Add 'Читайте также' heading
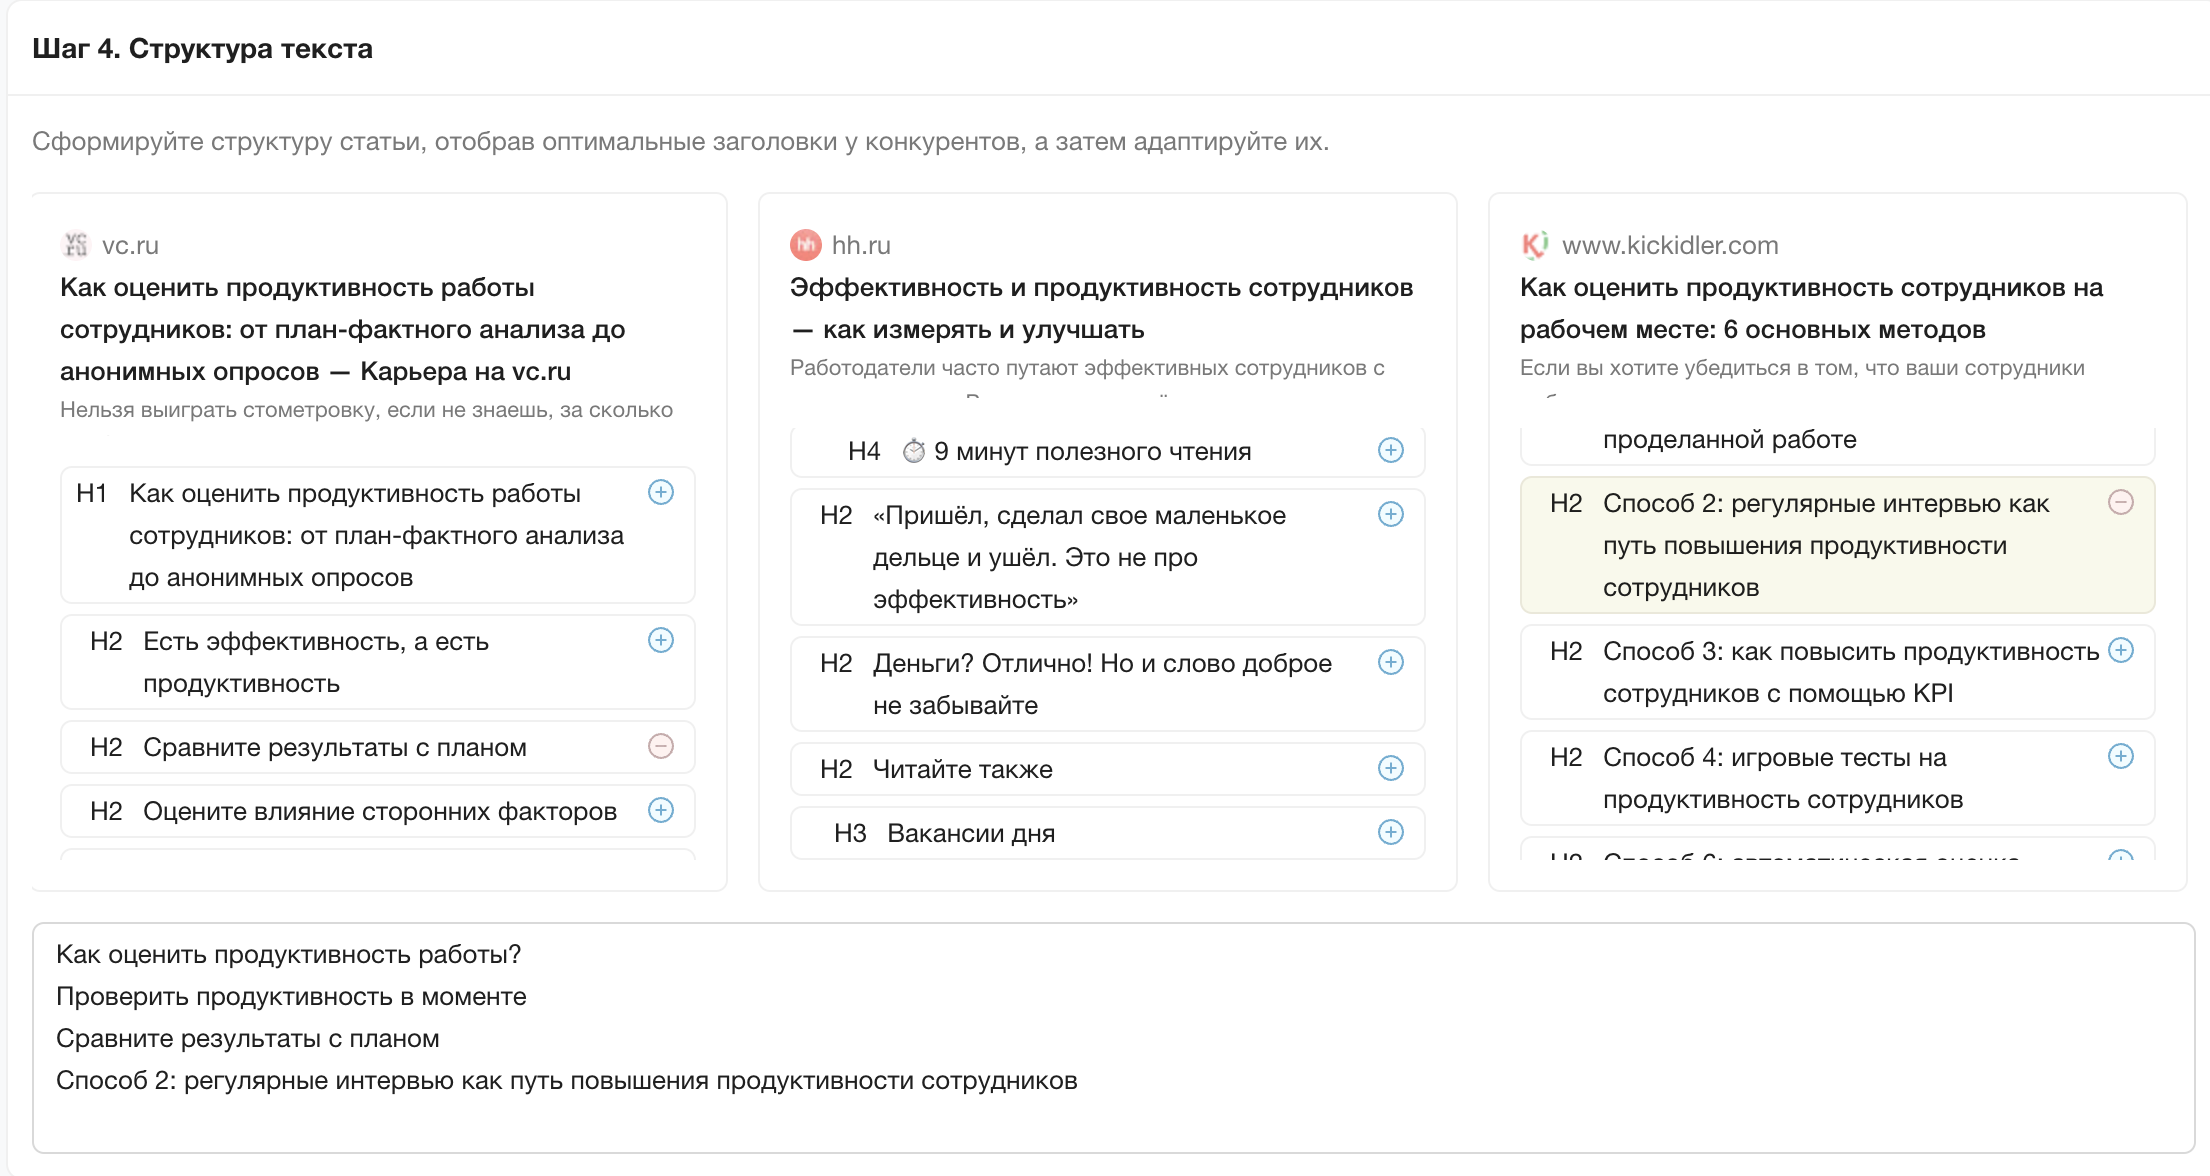Image resolution: width=2210 pixels, height=1176 pixels. (1390, 768)
